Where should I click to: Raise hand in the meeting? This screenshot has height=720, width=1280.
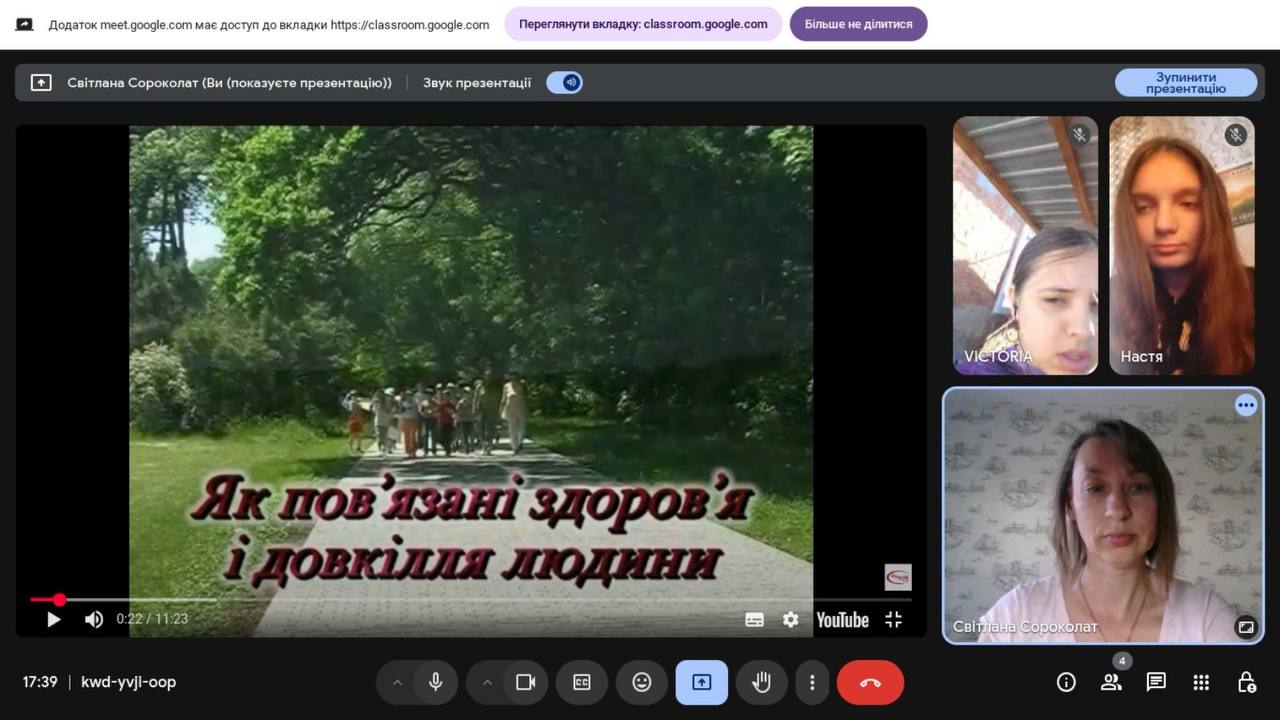(762, 682)
